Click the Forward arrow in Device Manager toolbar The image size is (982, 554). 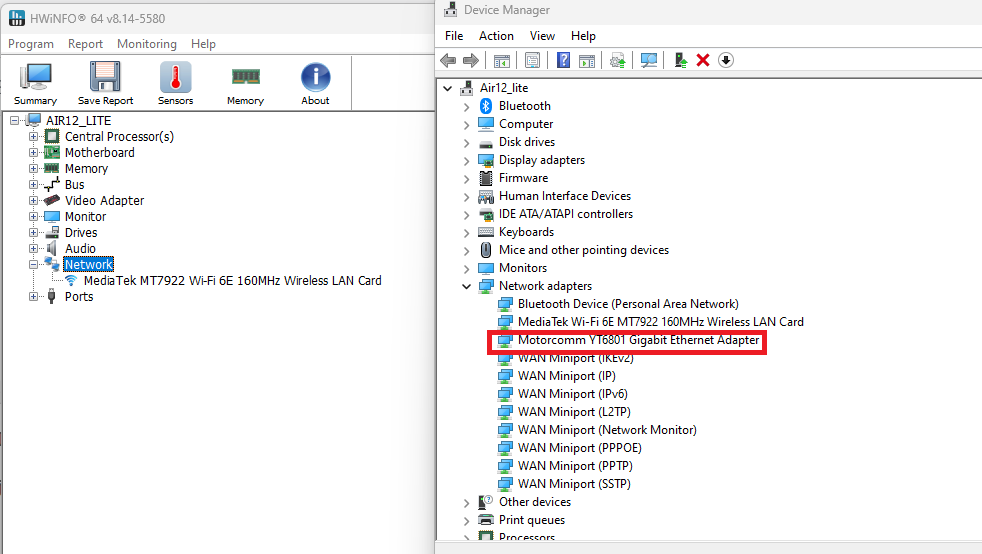tap(470, 60)
